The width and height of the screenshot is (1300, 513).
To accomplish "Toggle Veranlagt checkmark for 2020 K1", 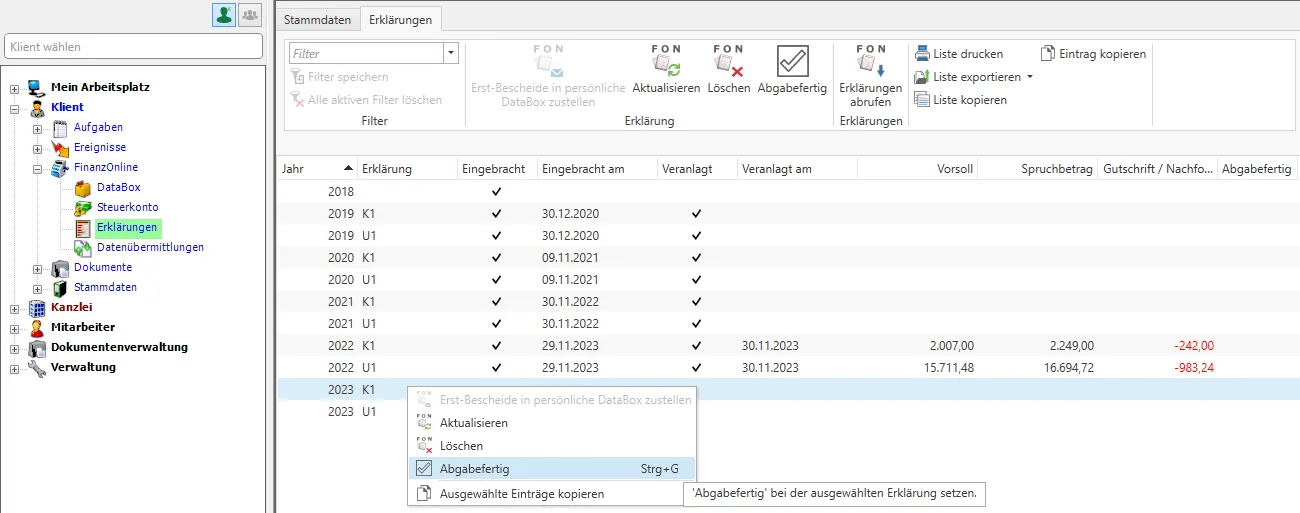I will 697,257.
